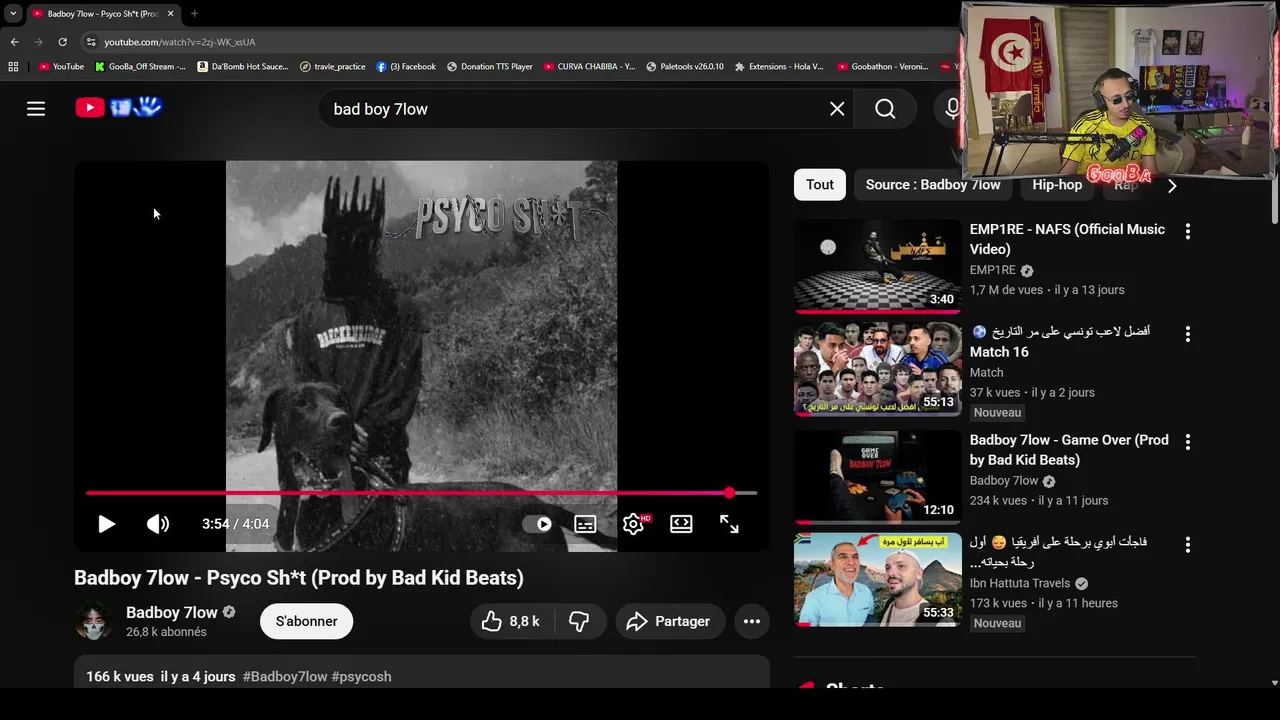Open the Paletools v26.0.10 bookmark

(x=685, y=67)
